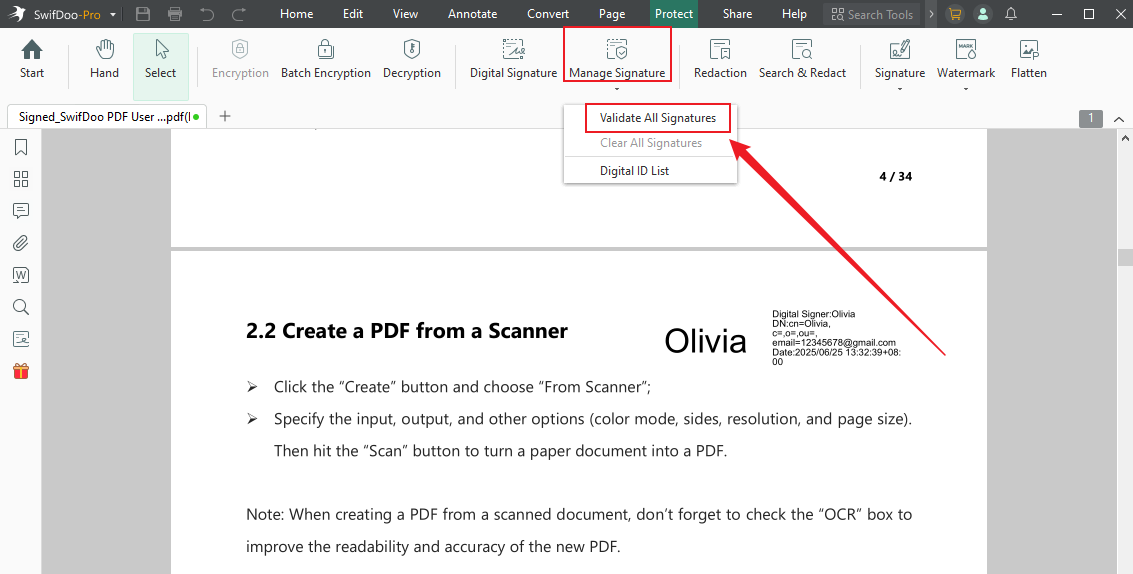Screen dimensions: 1133x574
Task: Expand the Watermark dropdown arrow
Action: 966,90
